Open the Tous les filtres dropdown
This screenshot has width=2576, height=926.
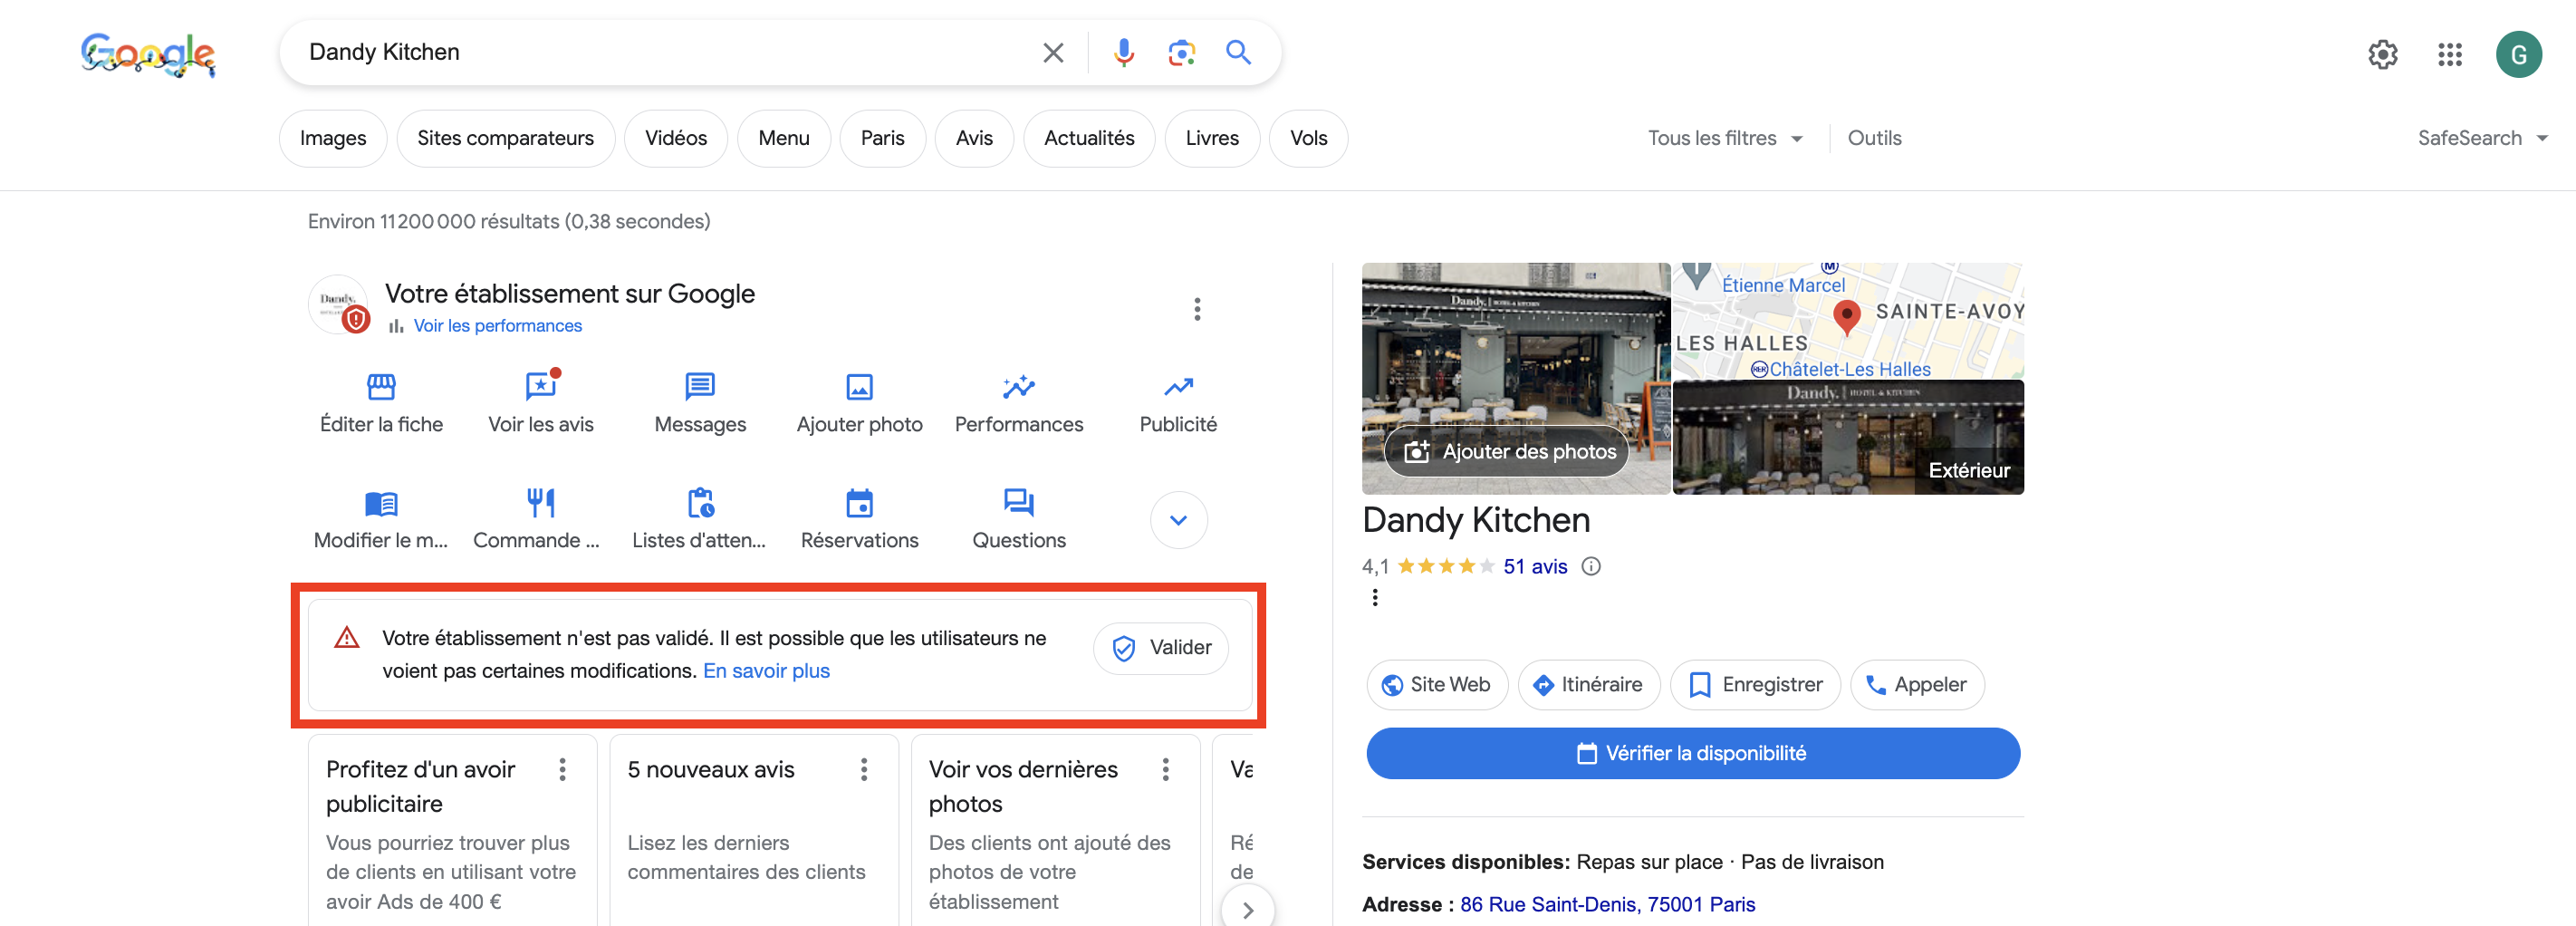[x=1724, y=138]
